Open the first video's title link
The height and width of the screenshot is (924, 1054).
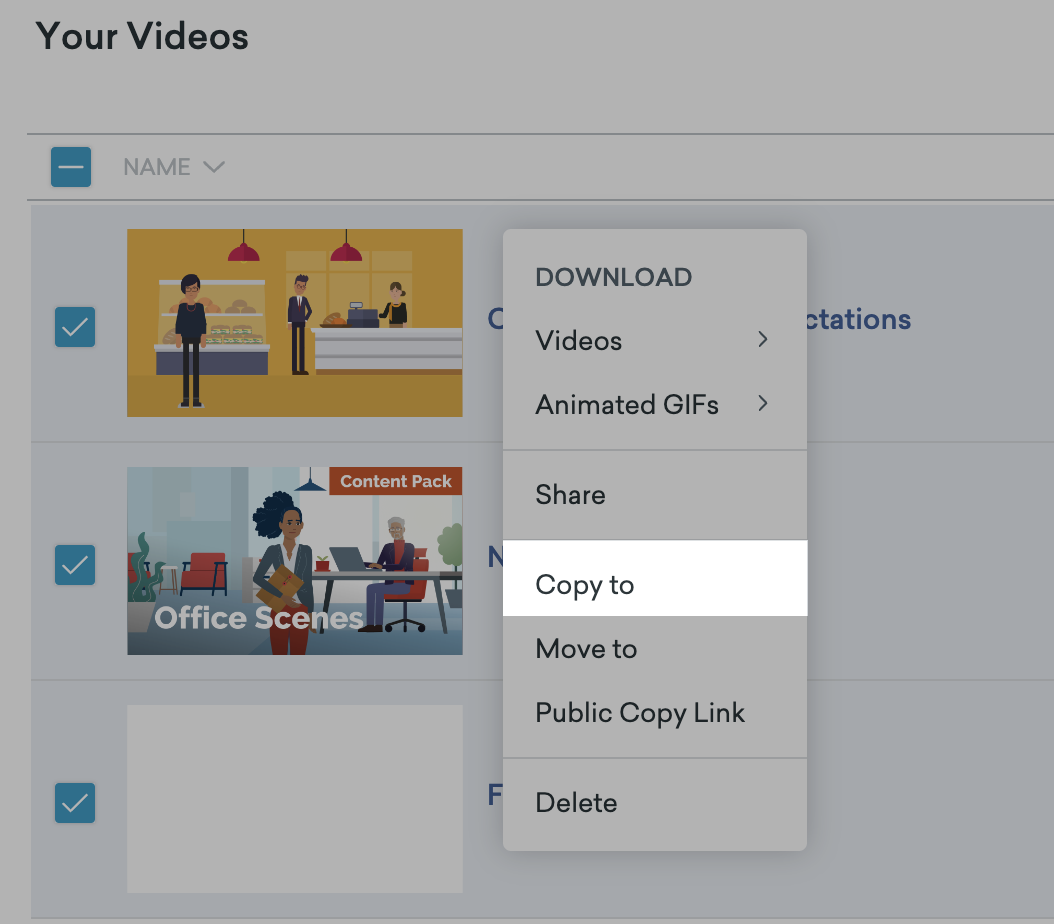860,319
